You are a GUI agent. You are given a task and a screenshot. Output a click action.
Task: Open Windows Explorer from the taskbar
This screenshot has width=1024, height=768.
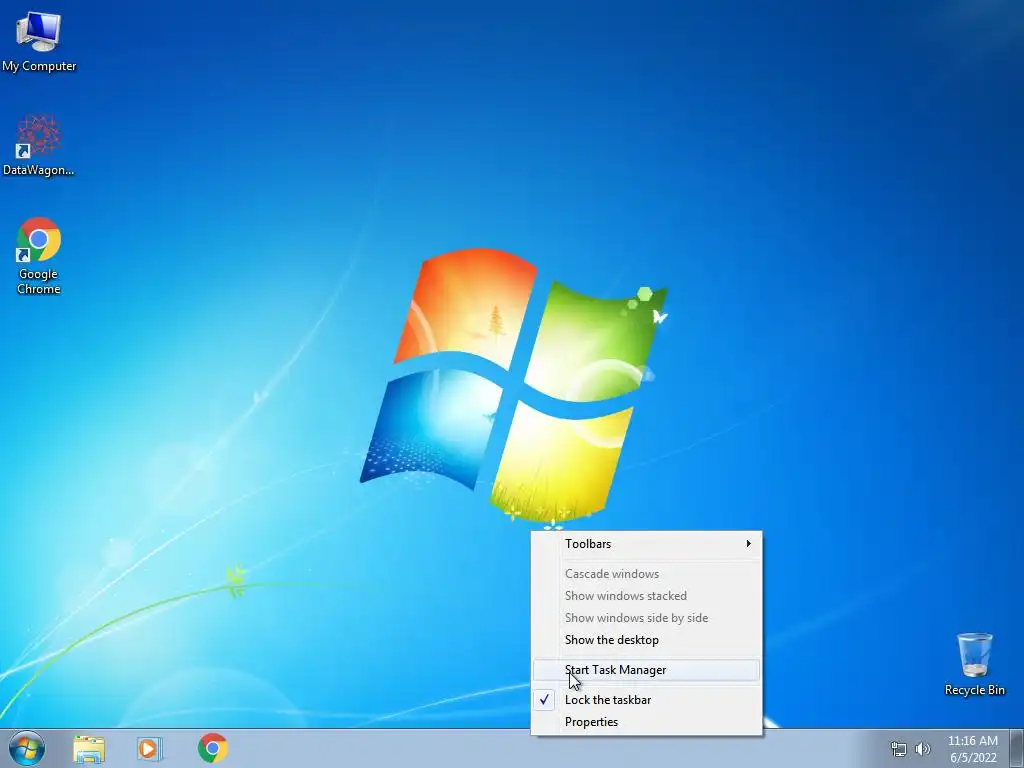[x=89, y=749]
